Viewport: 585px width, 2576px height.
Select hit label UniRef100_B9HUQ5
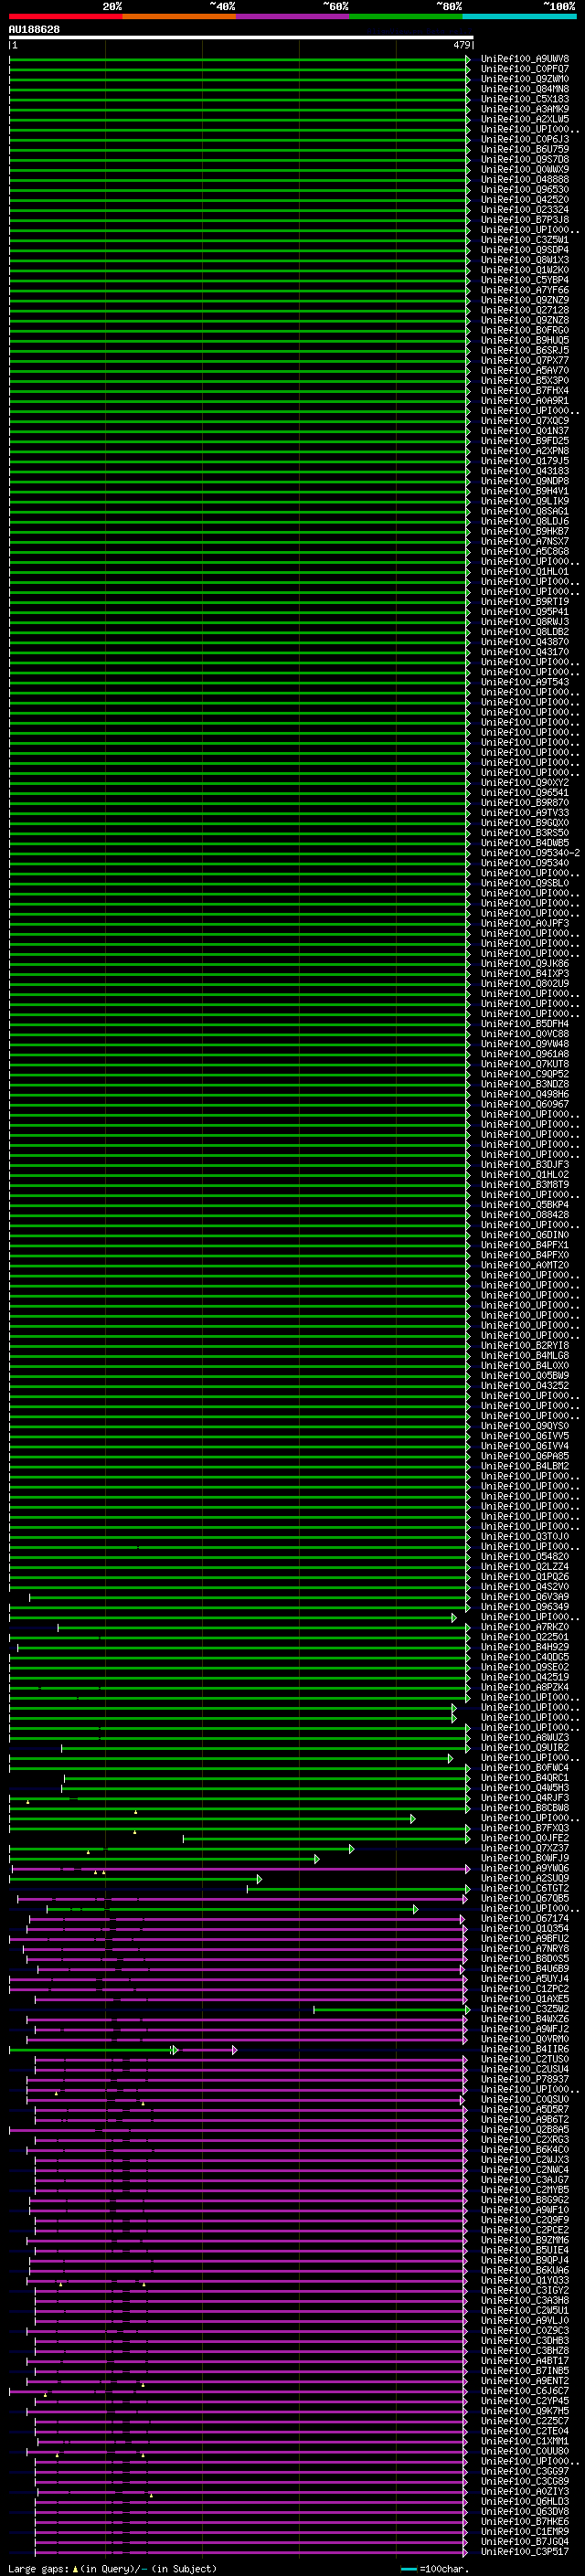pos(525,340)
